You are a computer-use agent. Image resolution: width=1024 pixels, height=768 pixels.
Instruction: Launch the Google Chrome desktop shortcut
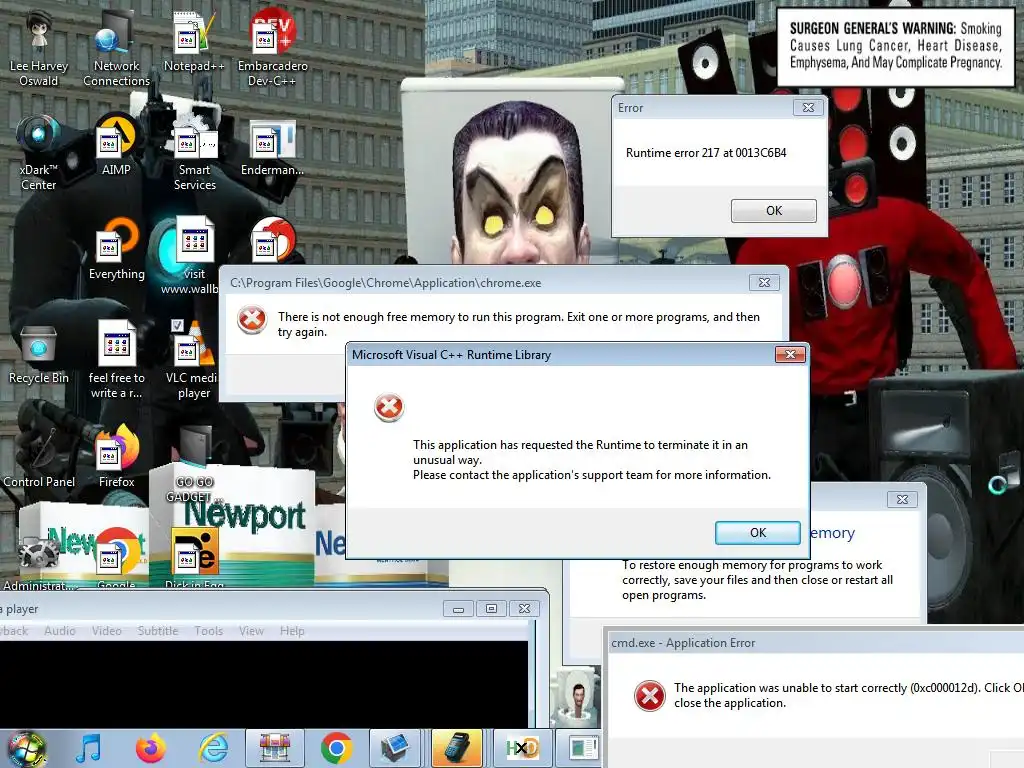(x=117, y=560)
